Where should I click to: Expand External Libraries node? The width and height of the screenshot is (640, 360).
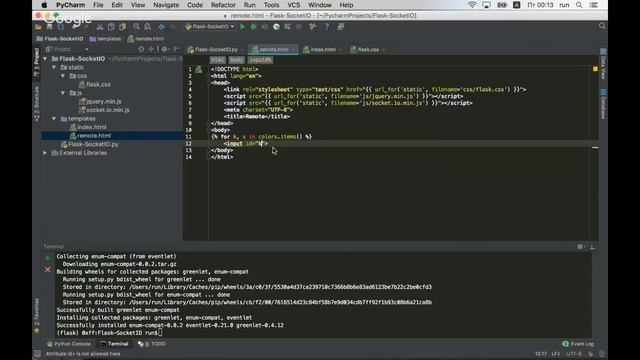click(45, 153)
